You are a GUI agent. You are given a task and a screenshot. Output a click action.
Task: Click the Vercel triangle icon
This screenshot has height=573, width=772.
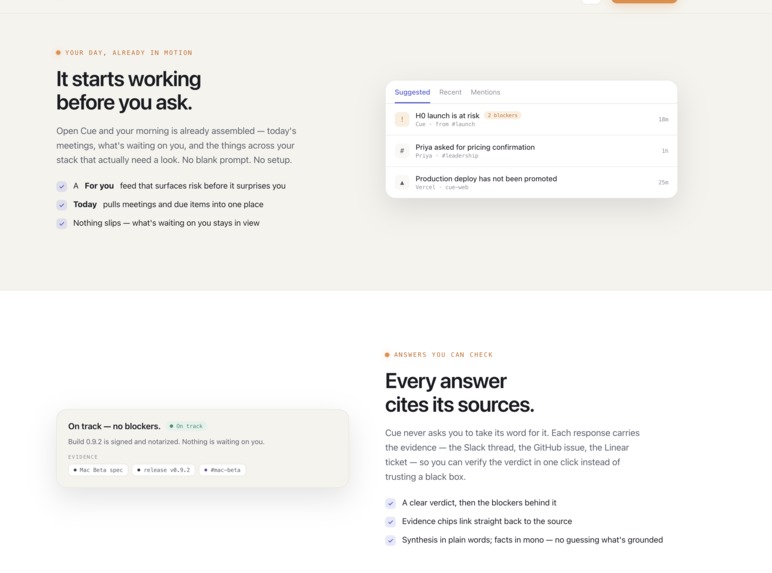pyautogui.click(x=402, y=183)
